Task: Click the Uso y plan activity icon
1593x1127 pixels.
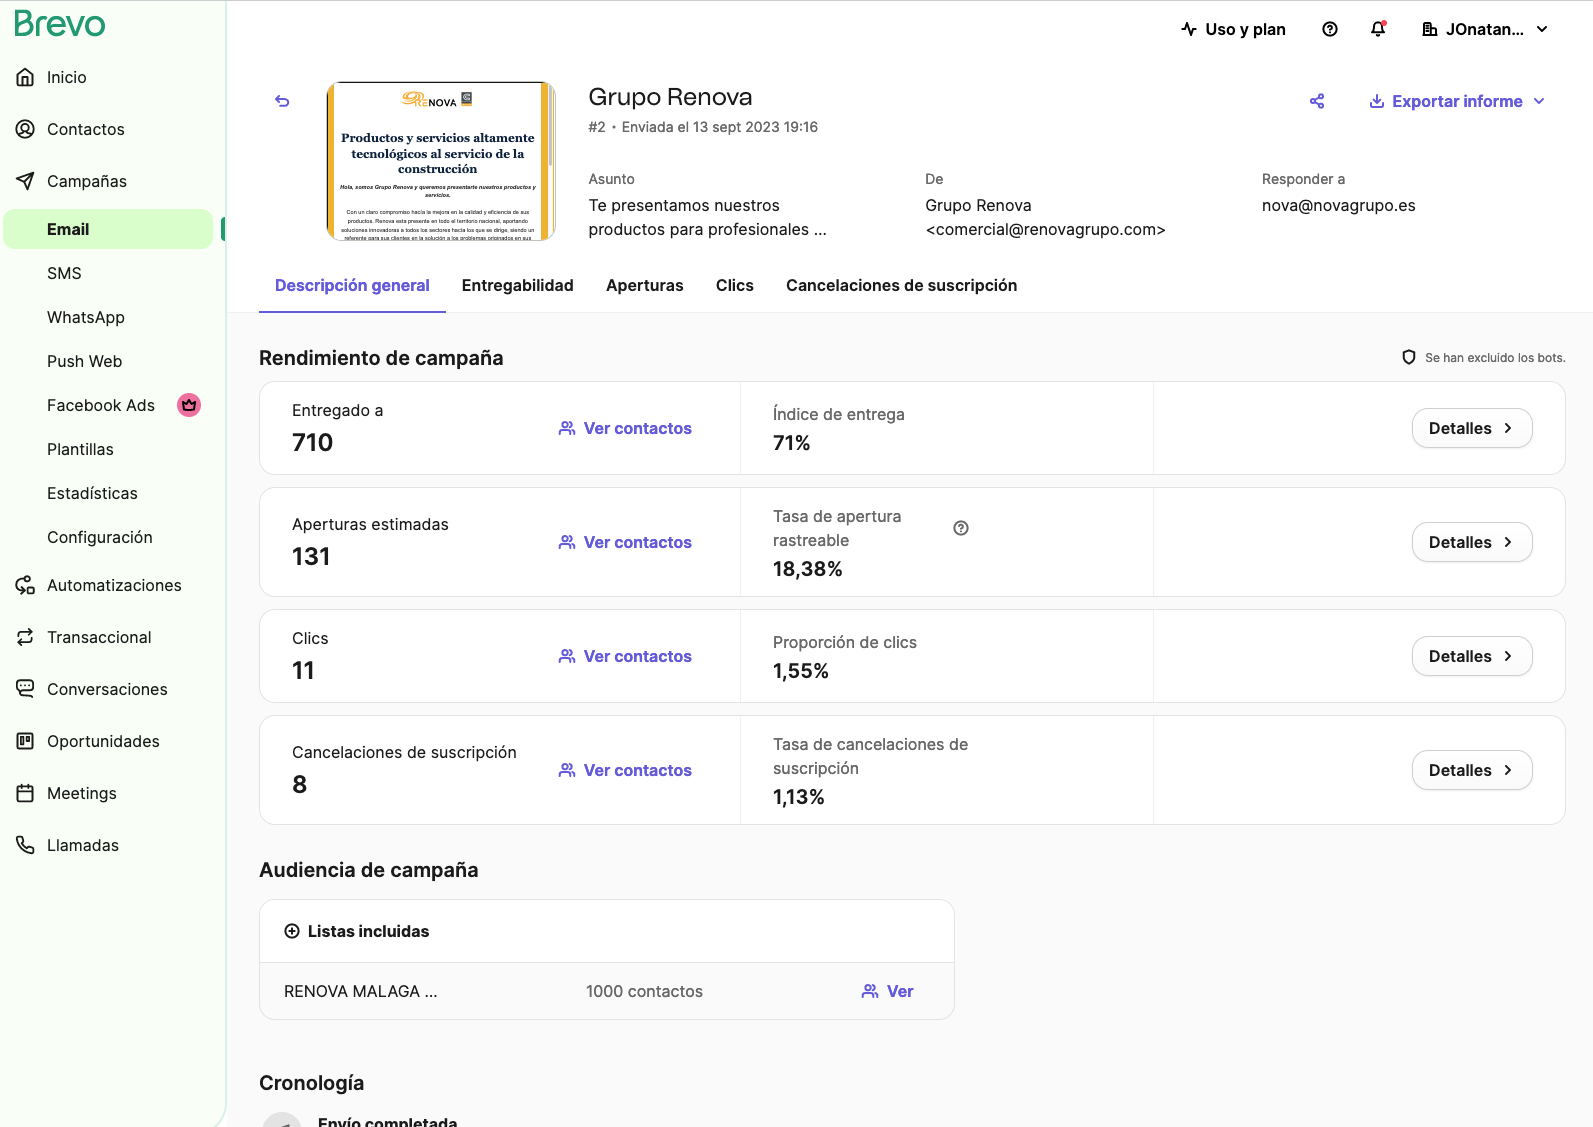Action: (x=1189, y=29)
